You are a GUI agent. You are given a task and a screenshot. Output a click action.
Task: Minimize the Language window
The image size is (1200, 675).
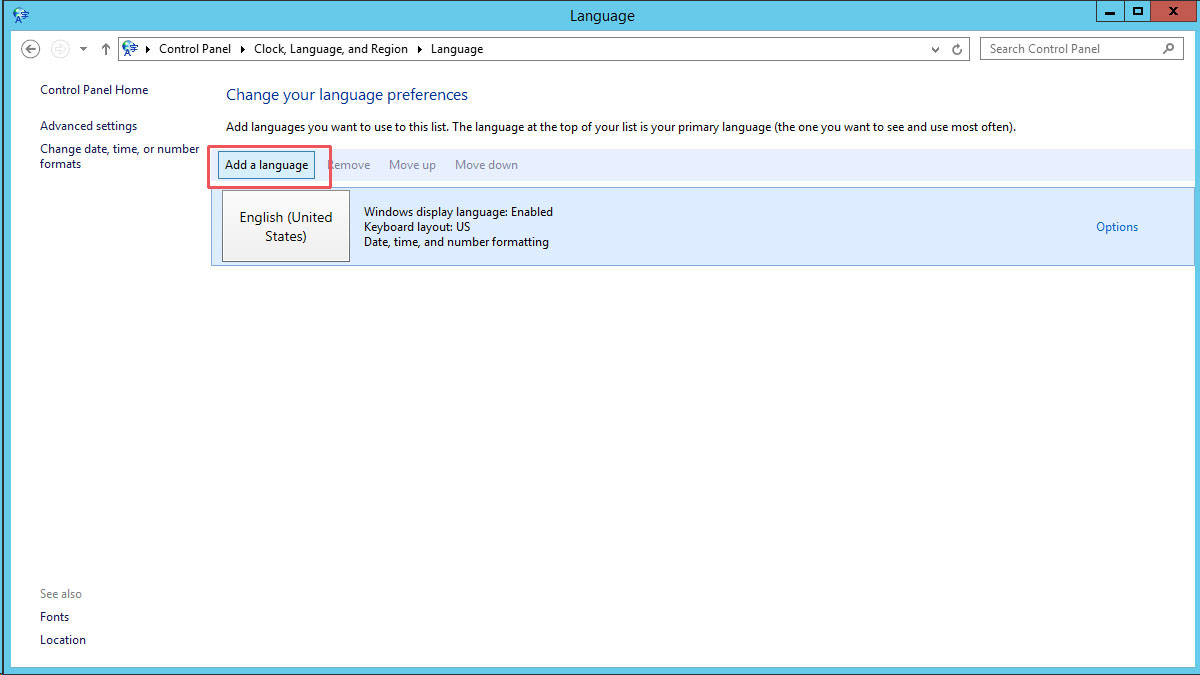(1110, 11)
